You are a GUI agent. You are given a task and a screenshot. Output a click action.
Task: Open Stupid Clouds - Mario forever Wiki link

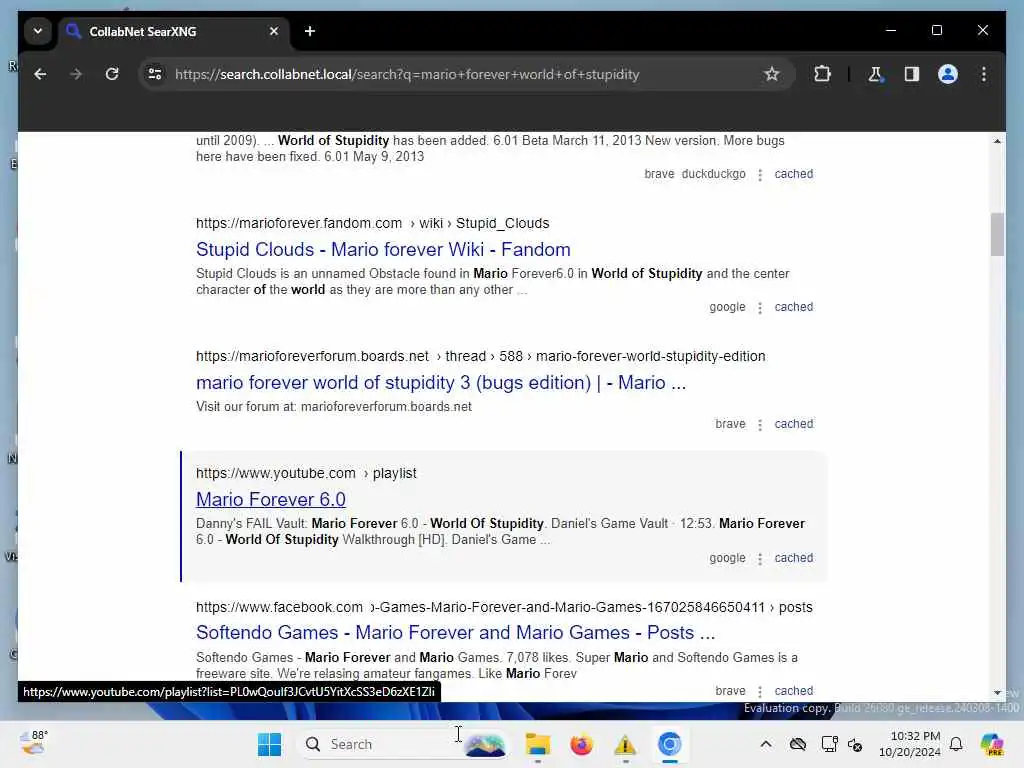point(383,249)
